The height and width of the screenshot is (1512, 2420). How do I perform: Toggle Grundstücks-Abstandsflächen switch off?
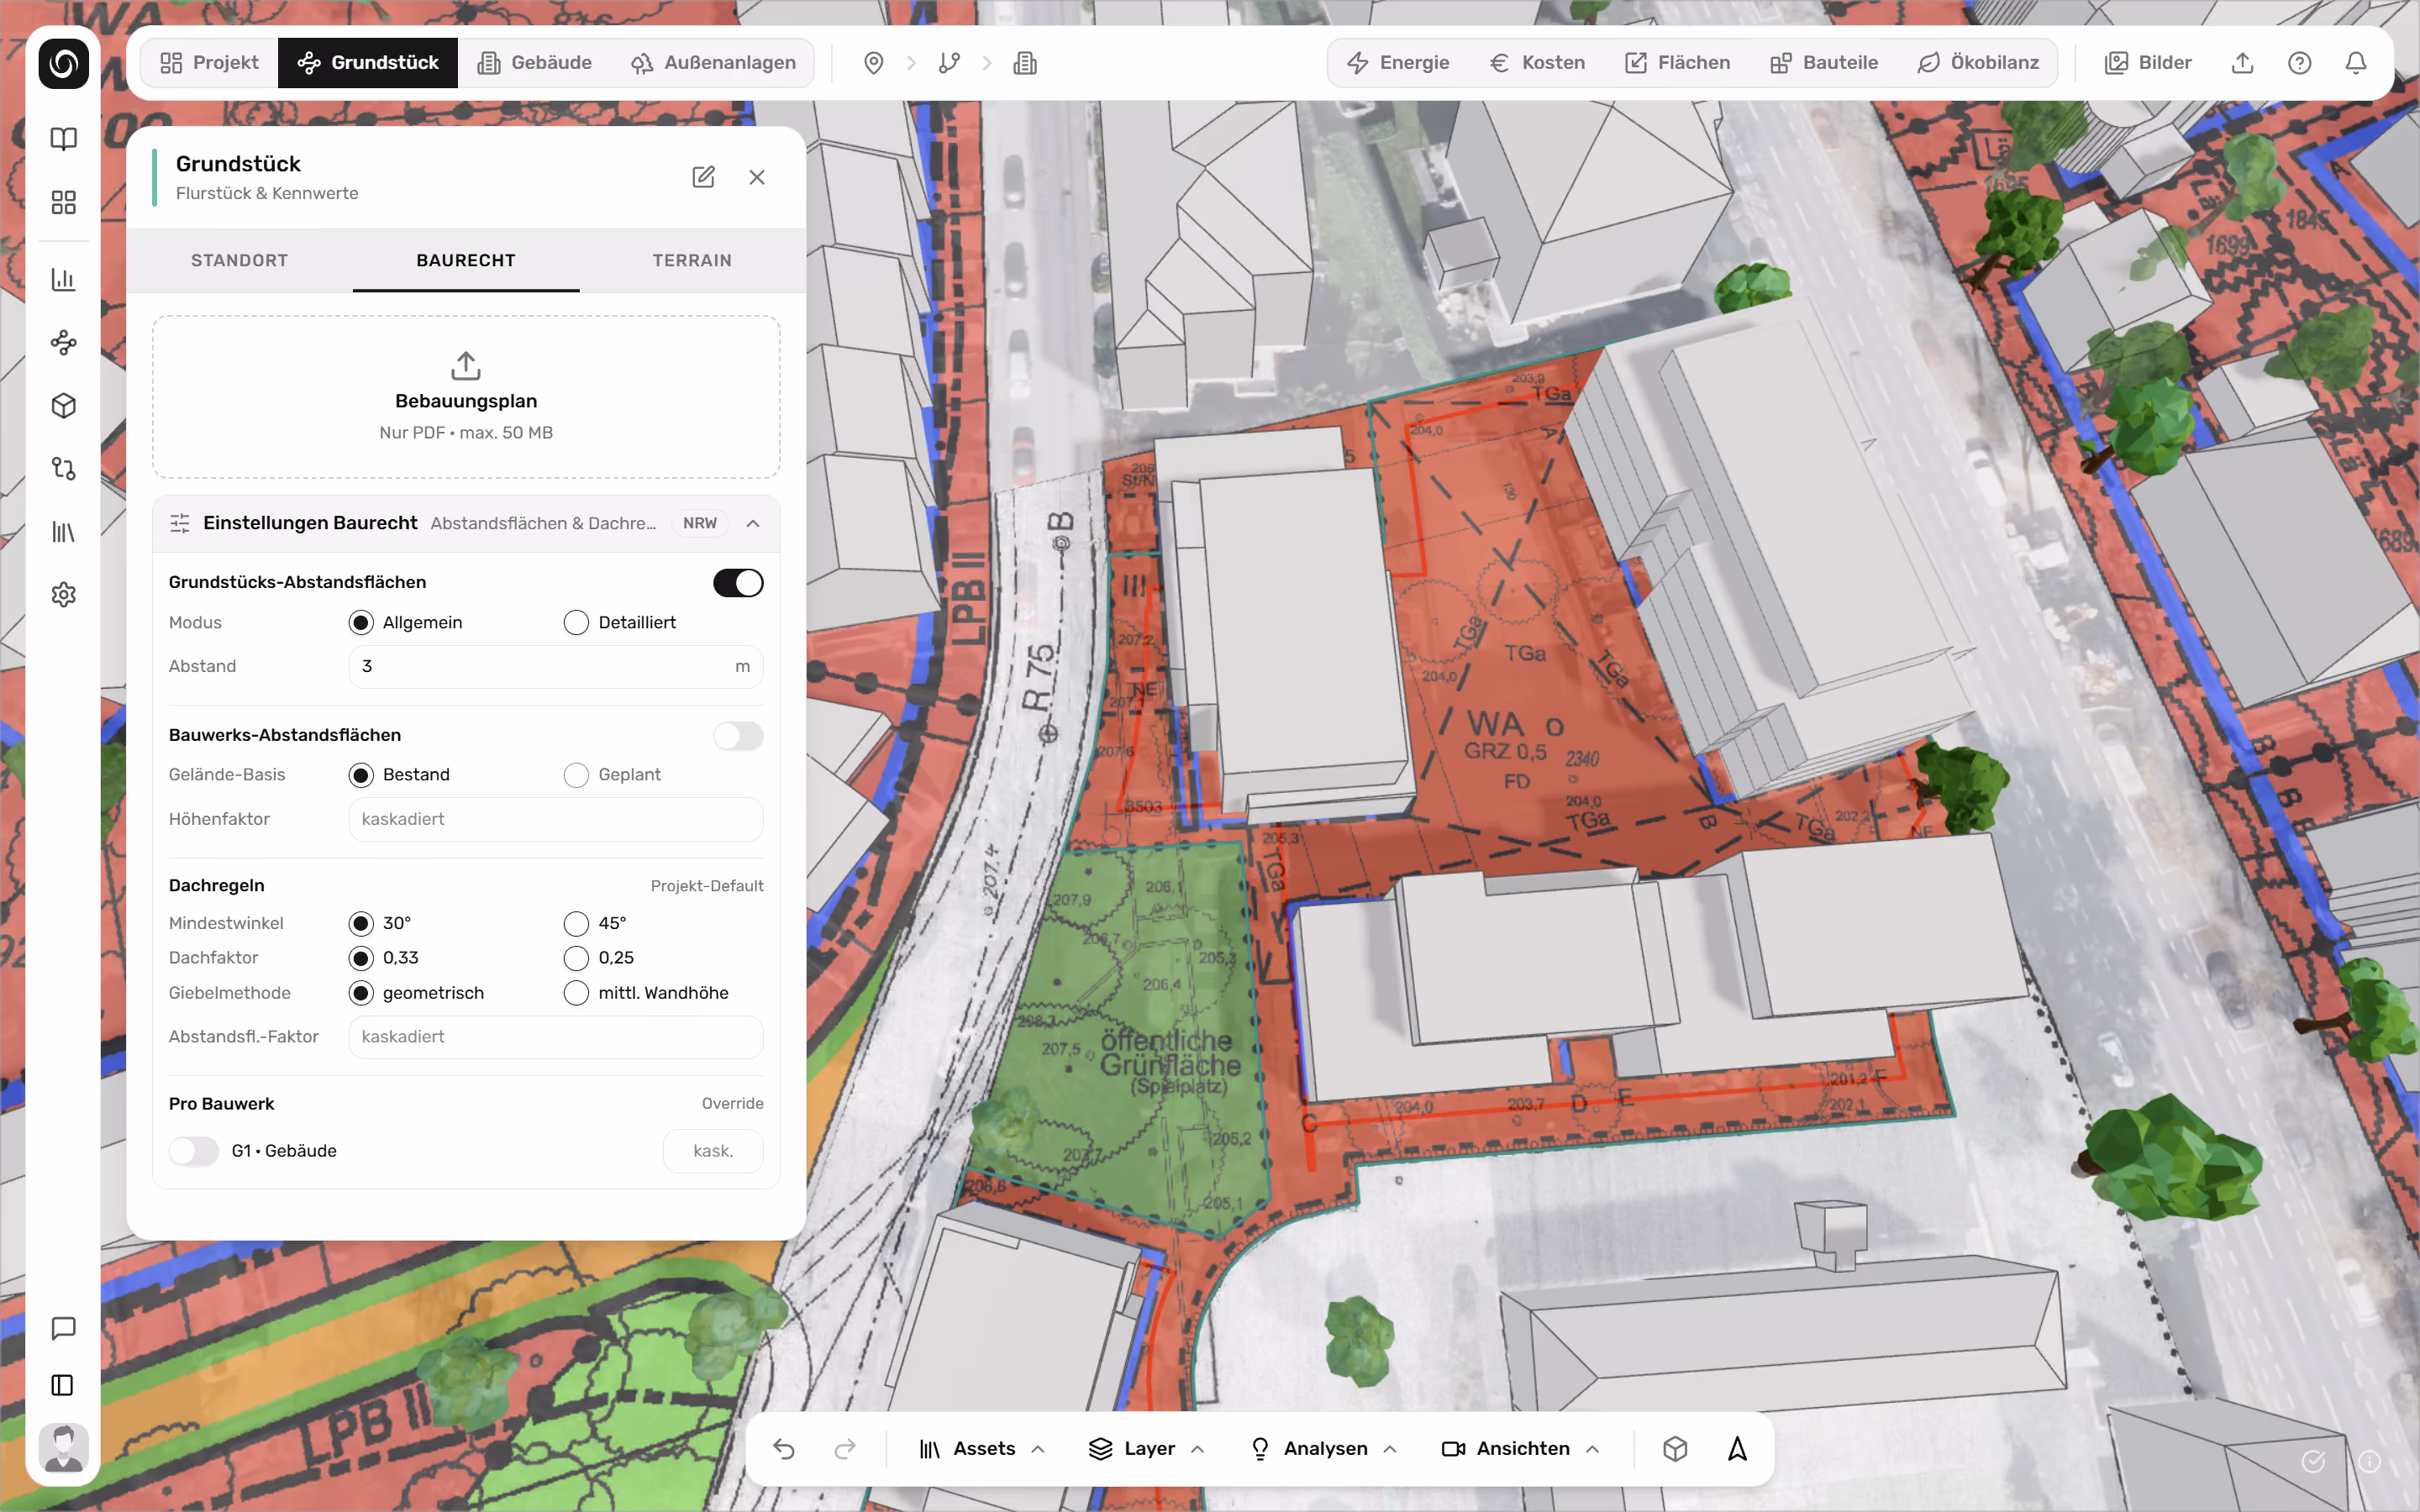pyautogui.click(x=738, y=583)
